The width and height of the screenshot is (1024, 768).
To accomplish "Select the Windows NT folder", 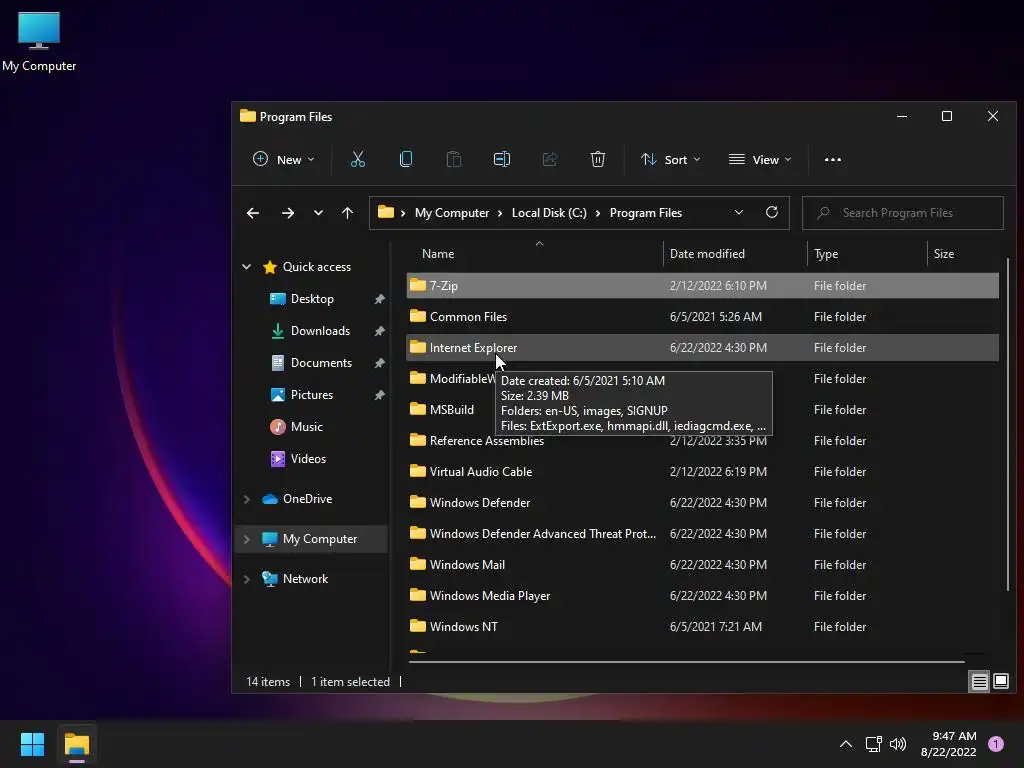I will [x=703, y=627].
